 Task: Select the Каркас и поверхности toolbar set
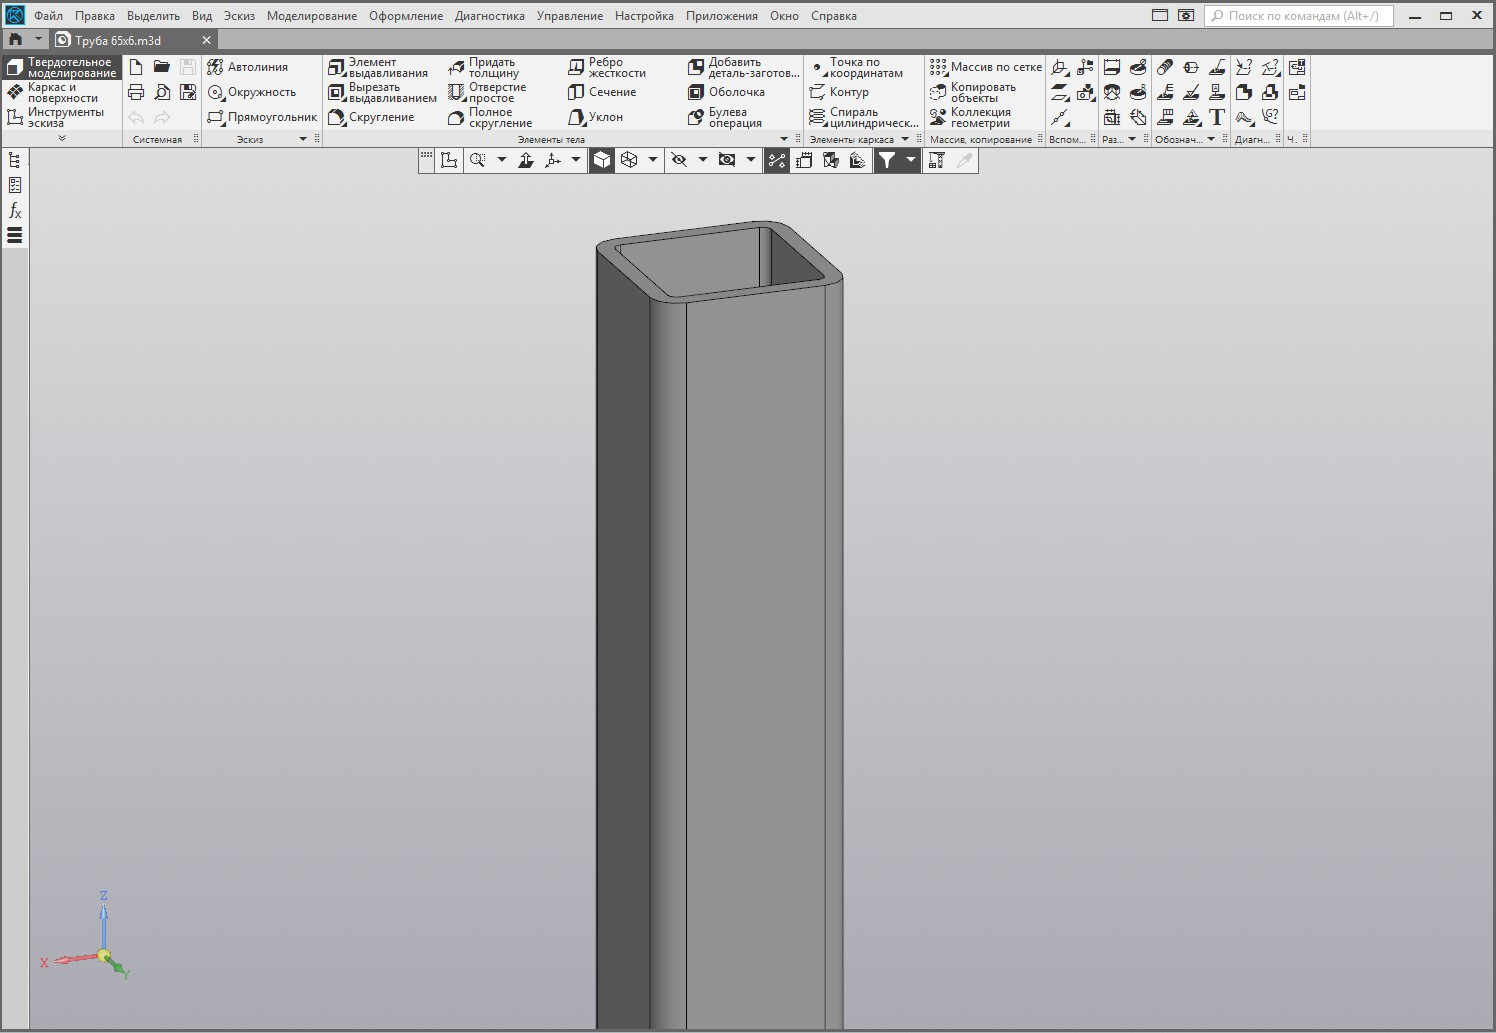pyautogui.click(x=62, y=92)
